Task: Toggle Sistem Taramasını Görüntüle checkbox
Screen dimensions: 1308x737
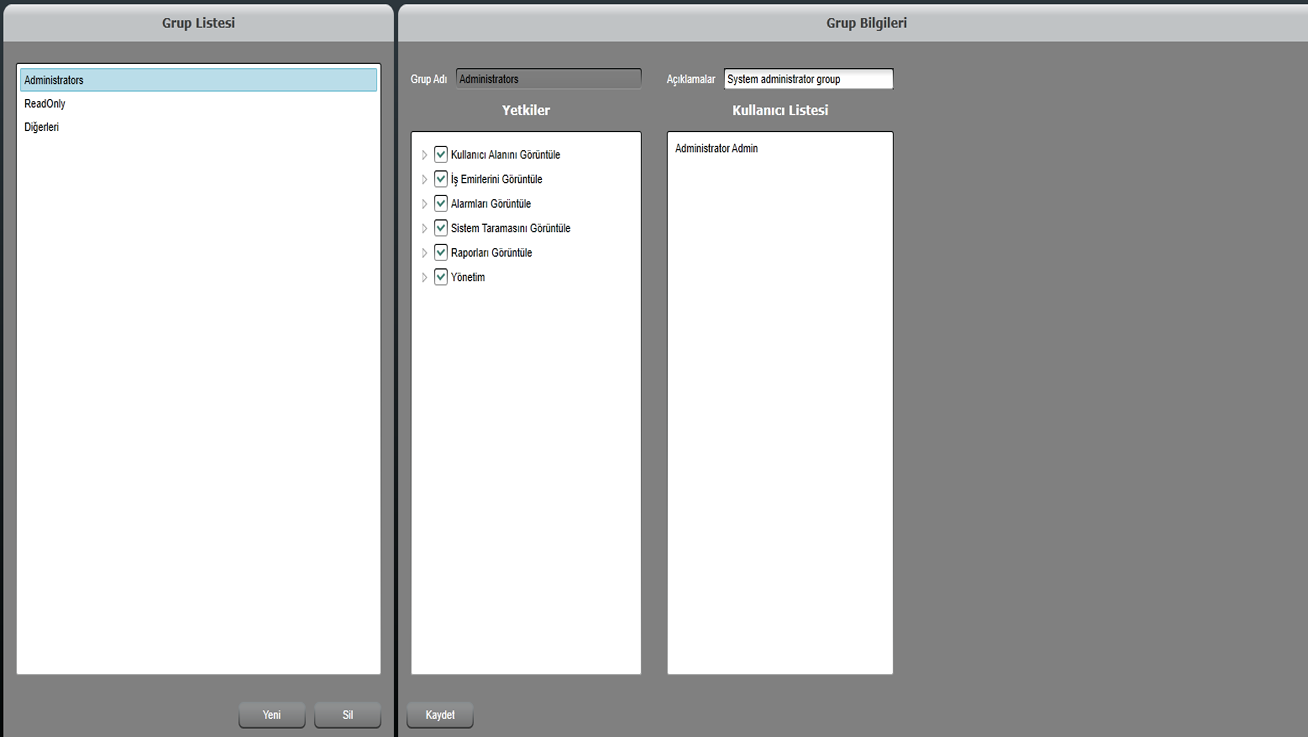Action: tap(441, 228)
